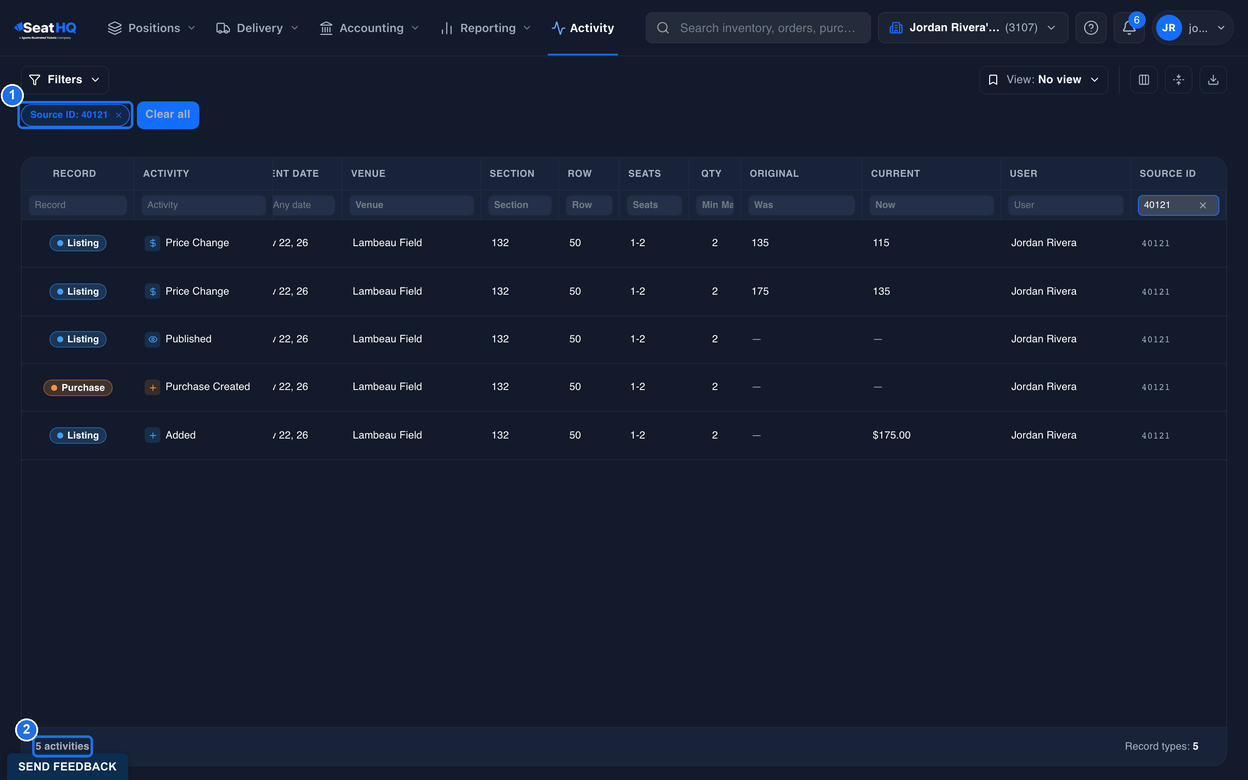Open the Positions menu
The height and width of the screenshot is (780, 1248).
pyautogui.click(x=151, y=28)
